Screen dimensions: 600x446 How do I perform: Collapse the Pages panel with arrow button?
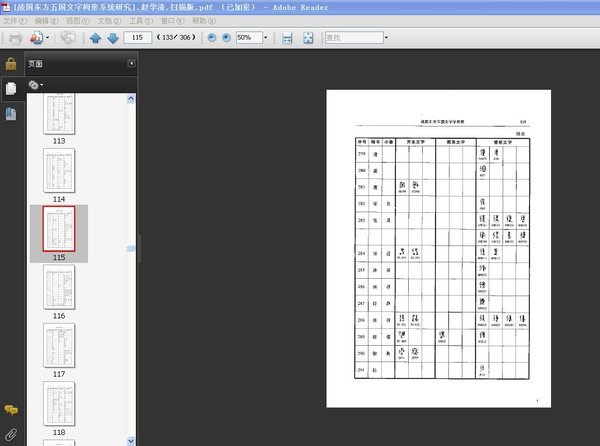pos(131,63)
